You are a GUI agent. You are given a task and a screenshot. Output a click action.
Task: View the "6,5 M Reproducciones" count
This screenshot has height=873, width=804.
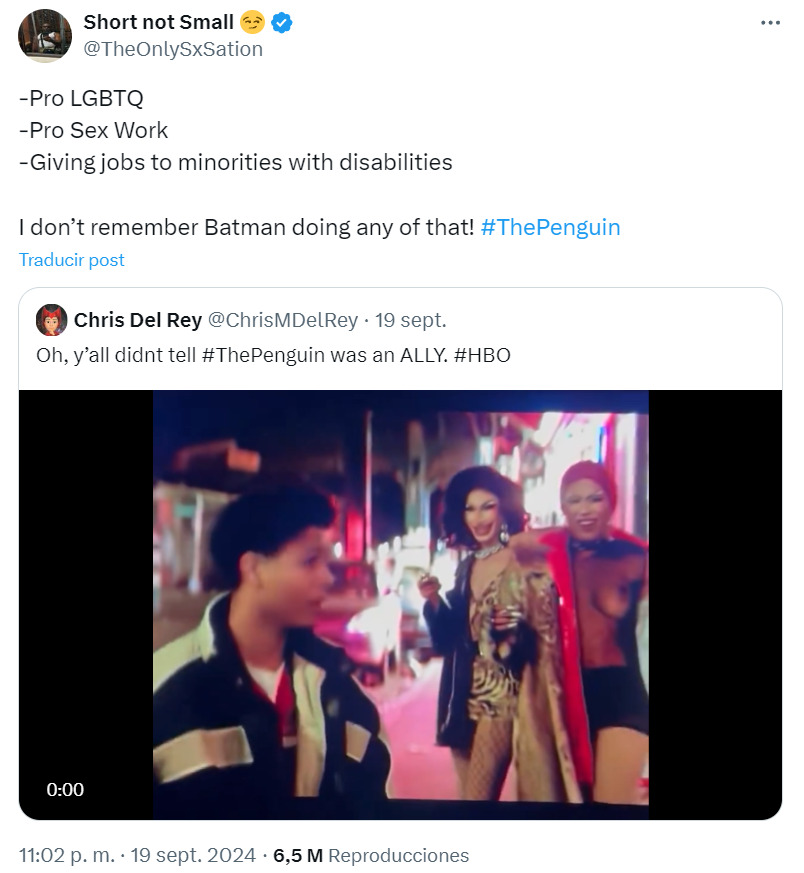click(371, 856)
